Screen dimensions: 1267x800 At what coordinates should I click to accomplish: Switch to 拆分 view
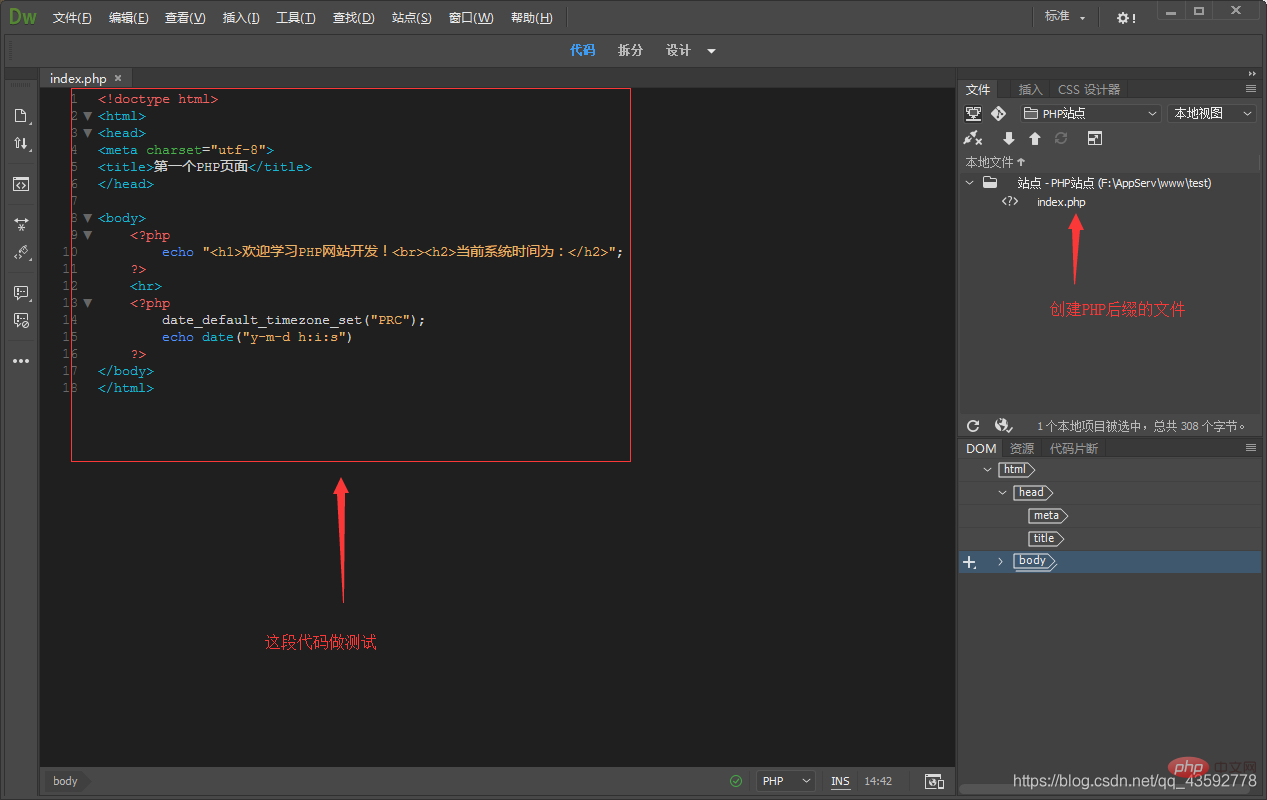point(630,50)
